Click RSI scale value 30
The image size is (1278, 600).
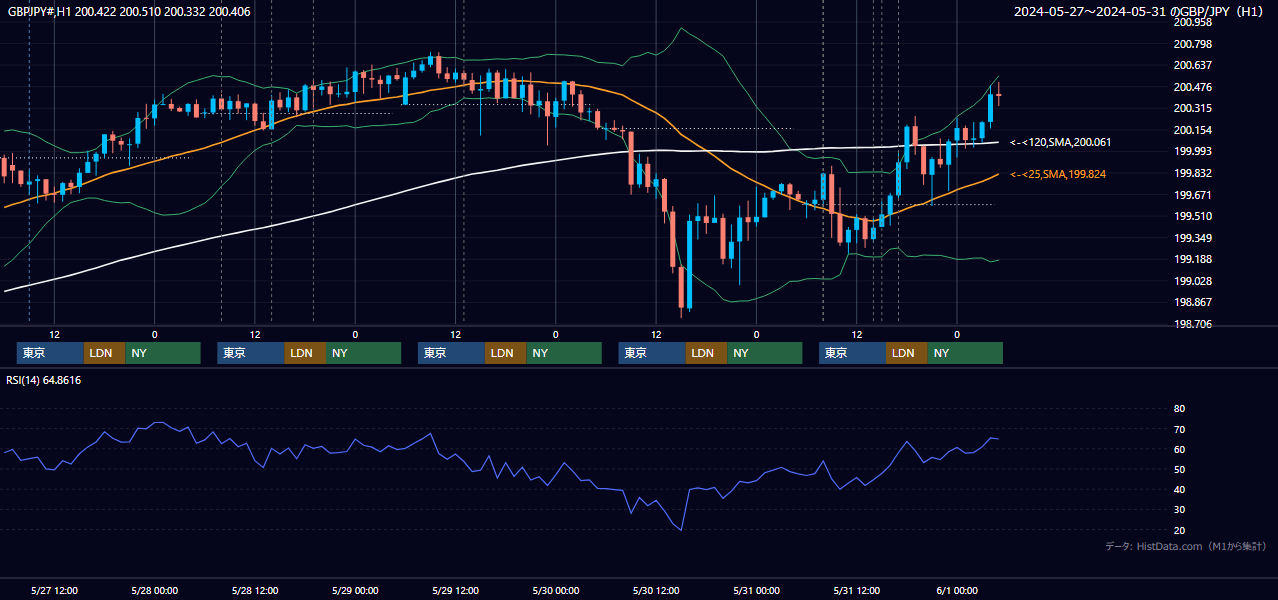1179,510
